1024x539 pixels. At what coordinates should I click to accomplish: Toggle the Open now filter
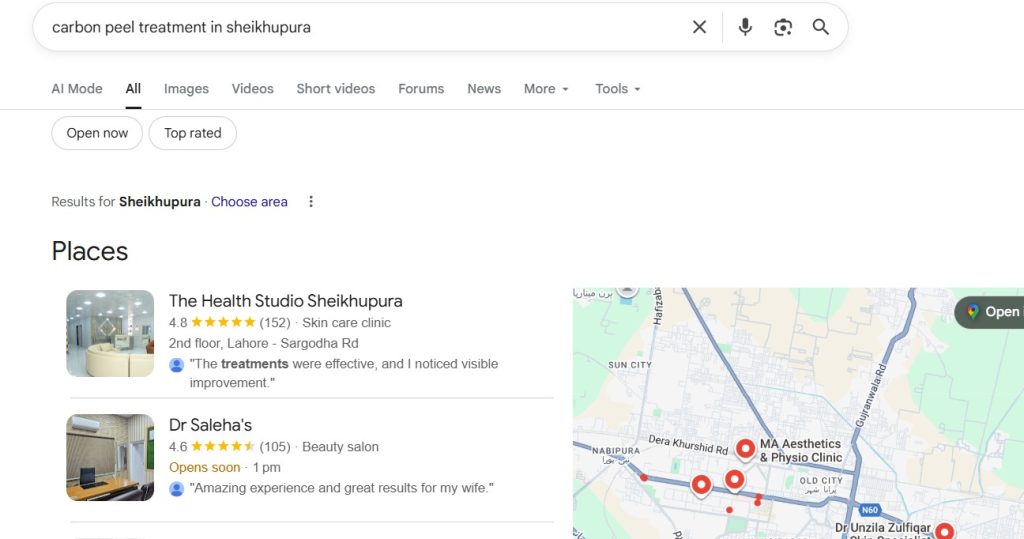(x=97, y=133)
